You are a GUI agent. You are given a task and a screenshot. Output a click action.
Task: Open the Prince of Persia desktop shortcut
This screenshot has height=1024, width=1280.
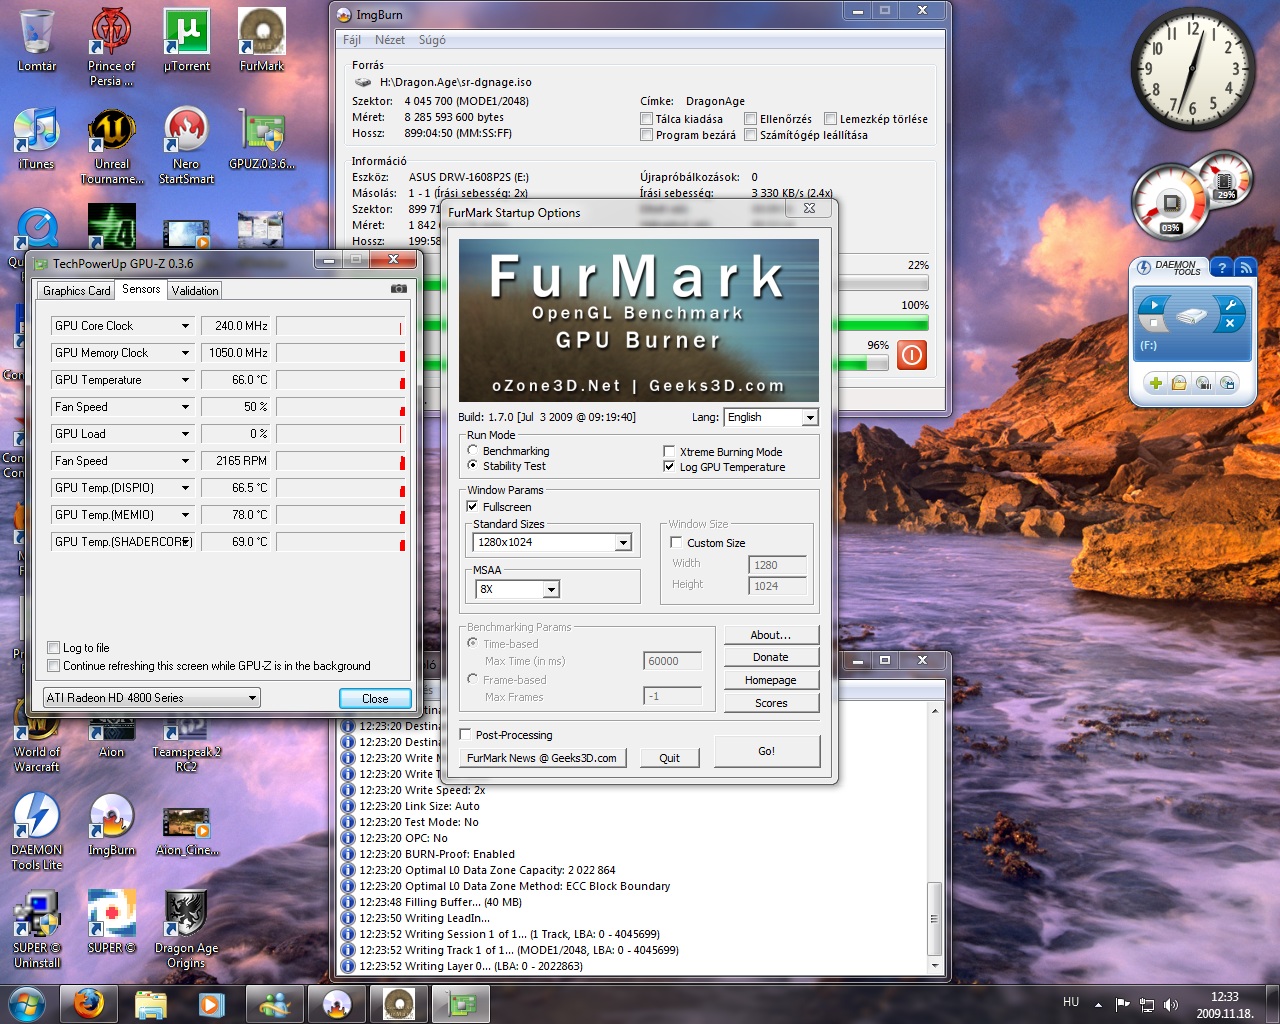pos(111,46)
